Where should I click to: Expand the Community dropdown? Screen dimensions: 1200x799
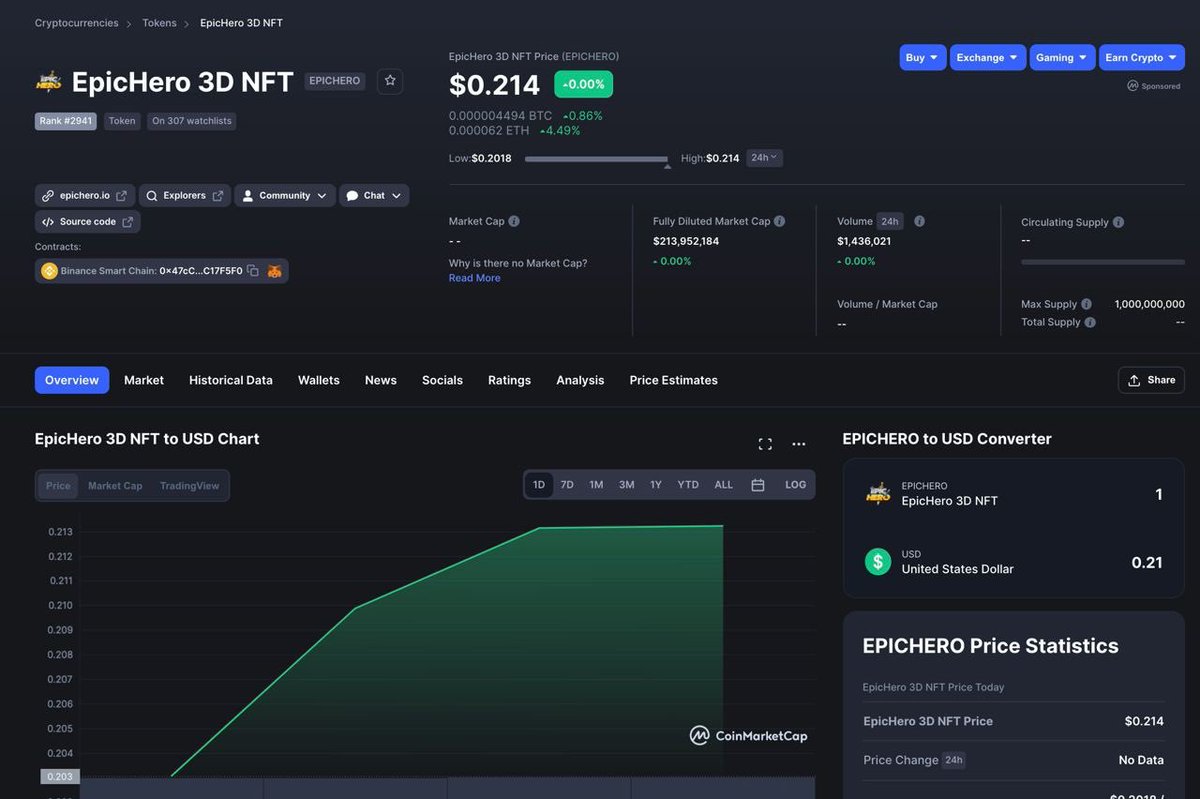(x=285, y=196)
